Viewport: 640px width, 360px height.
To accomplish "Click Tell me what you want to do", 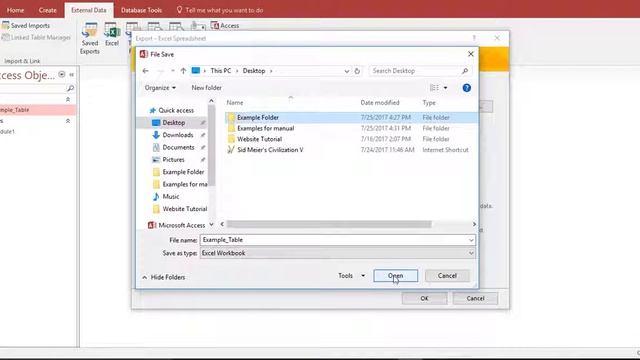I will pyautogui.click(x=220, y=10).
